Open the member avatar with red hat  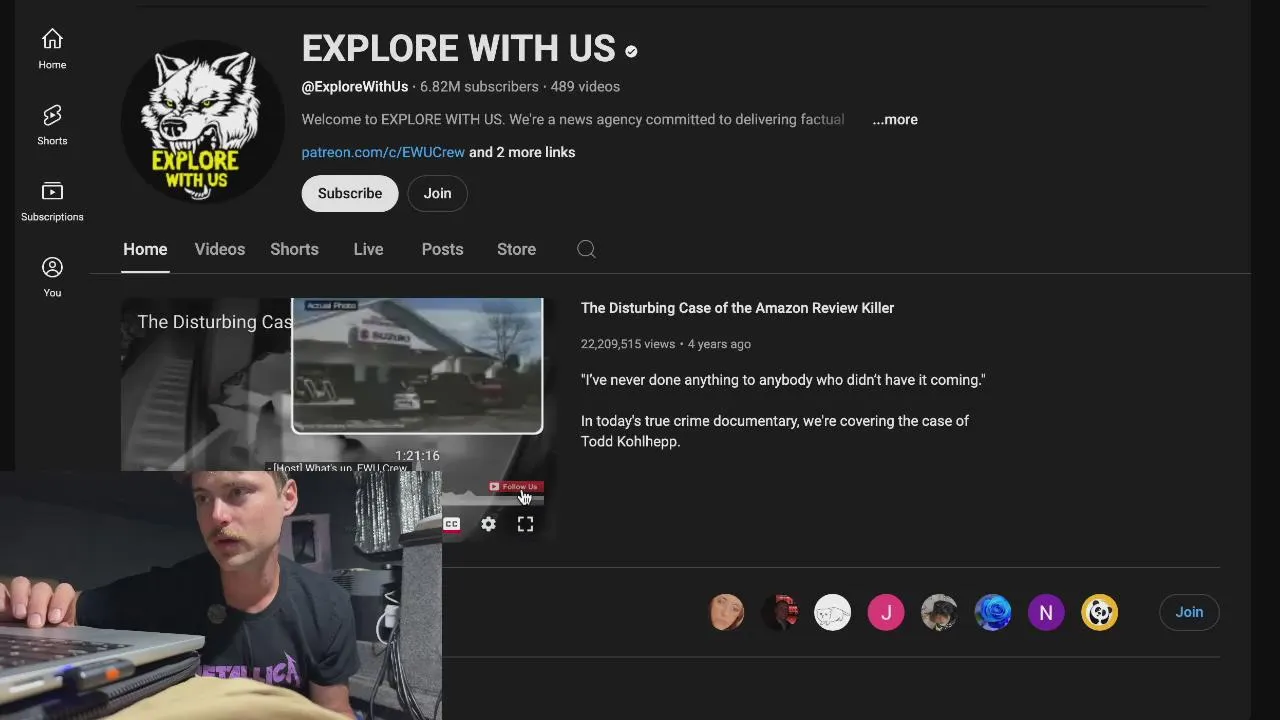tap(779, 612)
